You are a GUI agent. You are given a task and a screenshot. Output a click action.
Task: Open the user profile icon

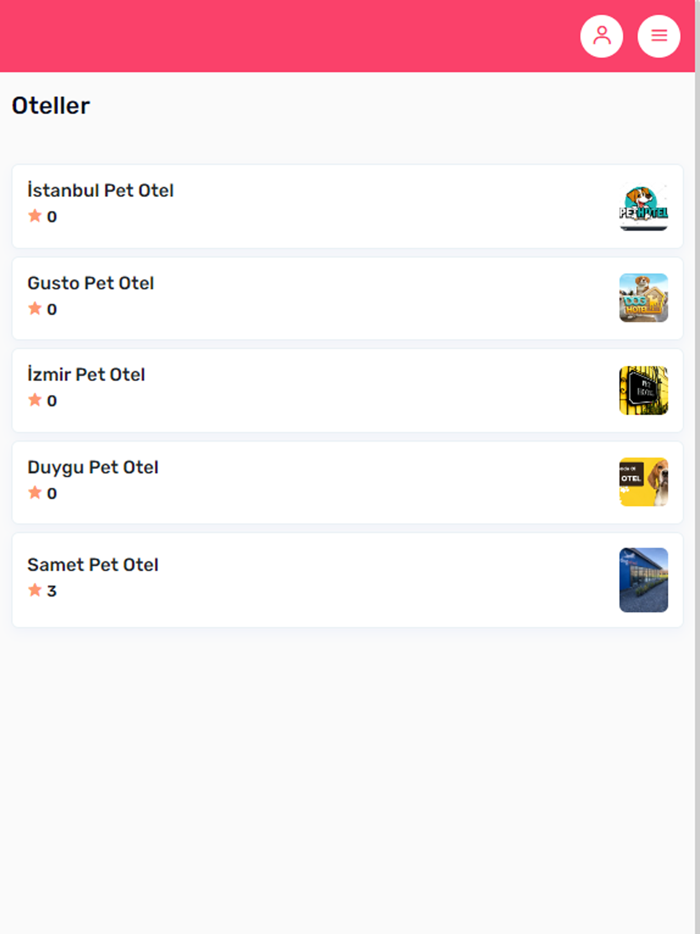[601, 36]
